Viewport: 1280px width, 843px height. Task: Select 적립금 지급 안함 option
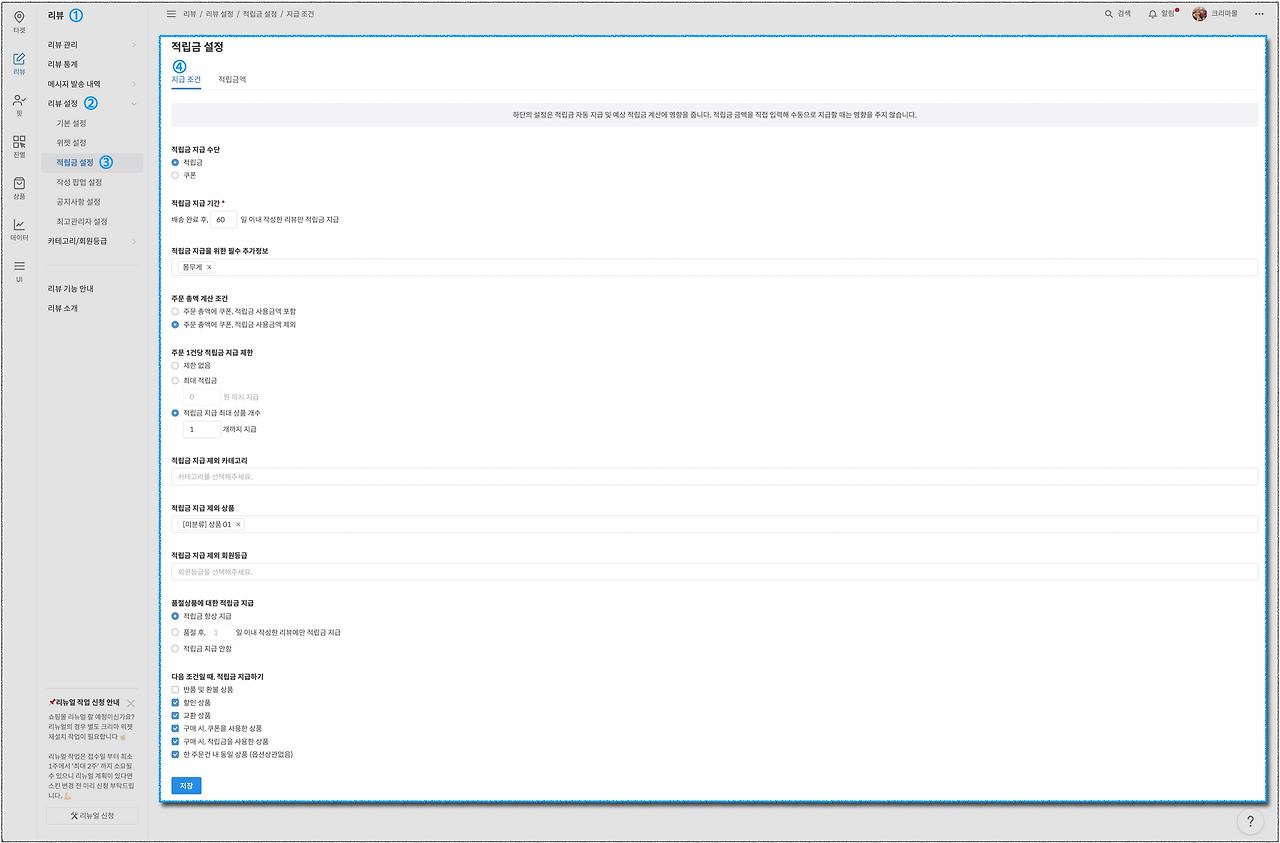[175, 648]
